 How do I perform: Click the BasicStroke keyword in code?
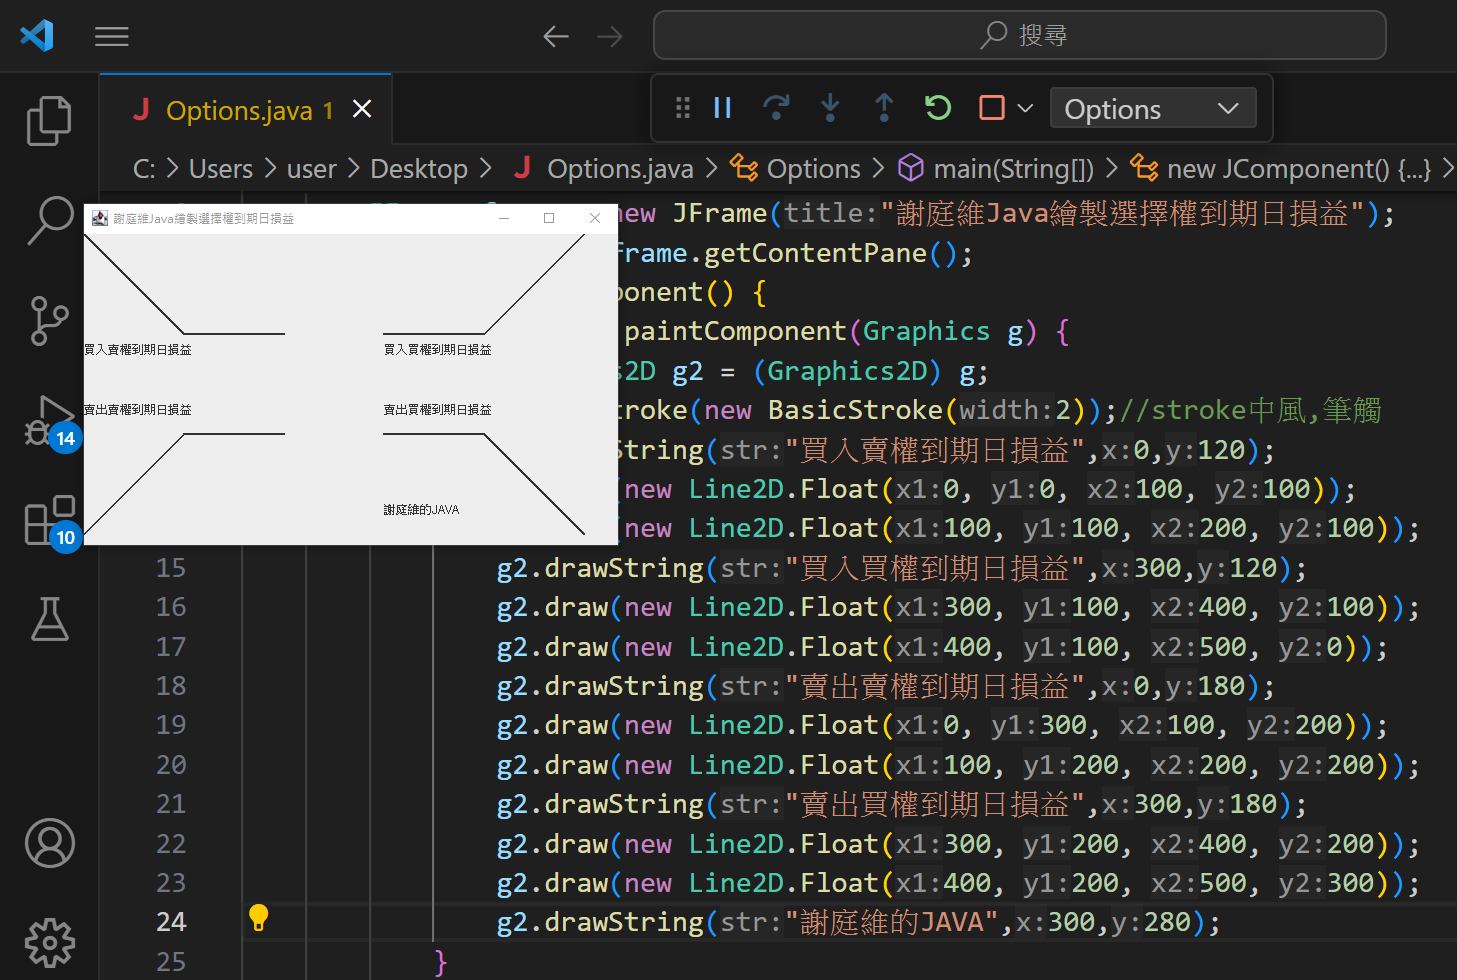click(x=856, y=410)
